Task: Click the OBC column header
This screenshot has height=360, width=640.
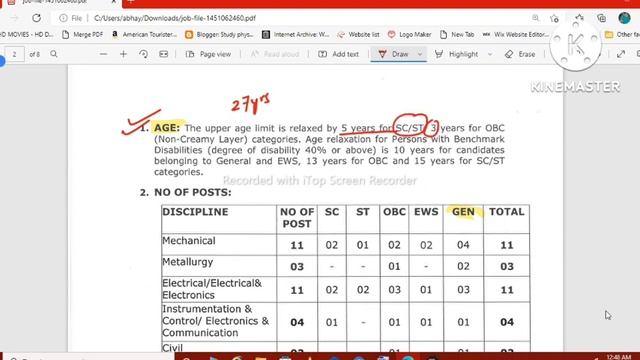Action: pos(394,212)
